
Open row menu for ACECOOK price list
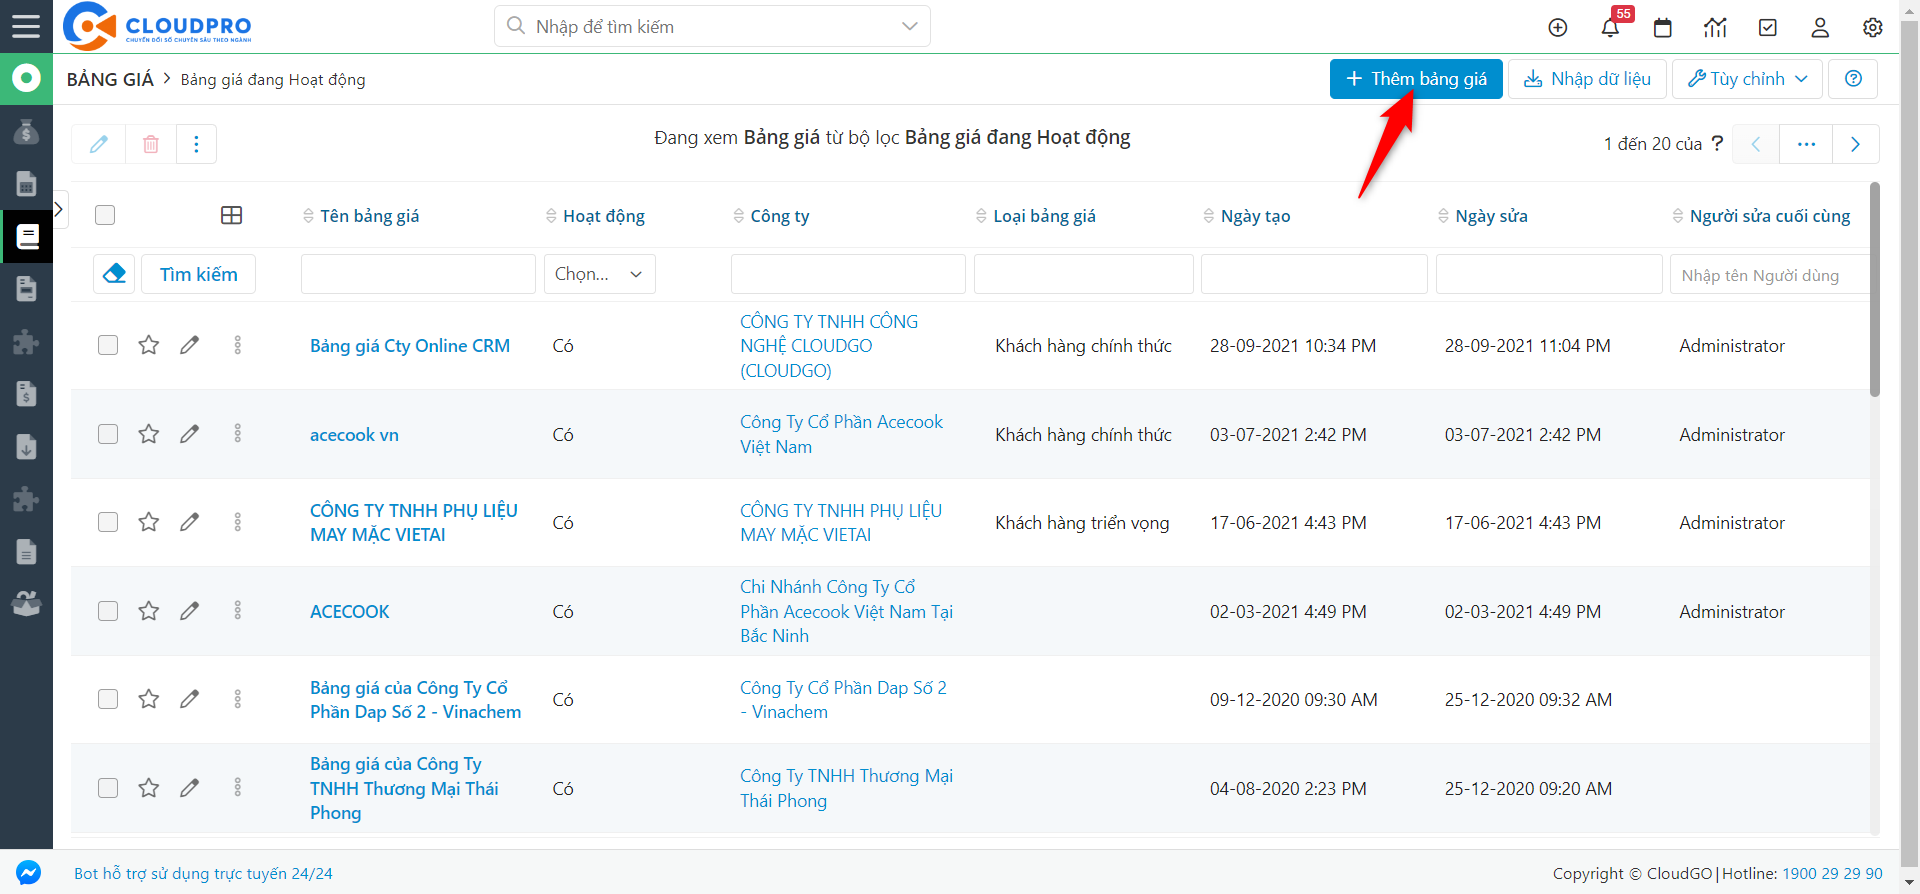point(237,610)
